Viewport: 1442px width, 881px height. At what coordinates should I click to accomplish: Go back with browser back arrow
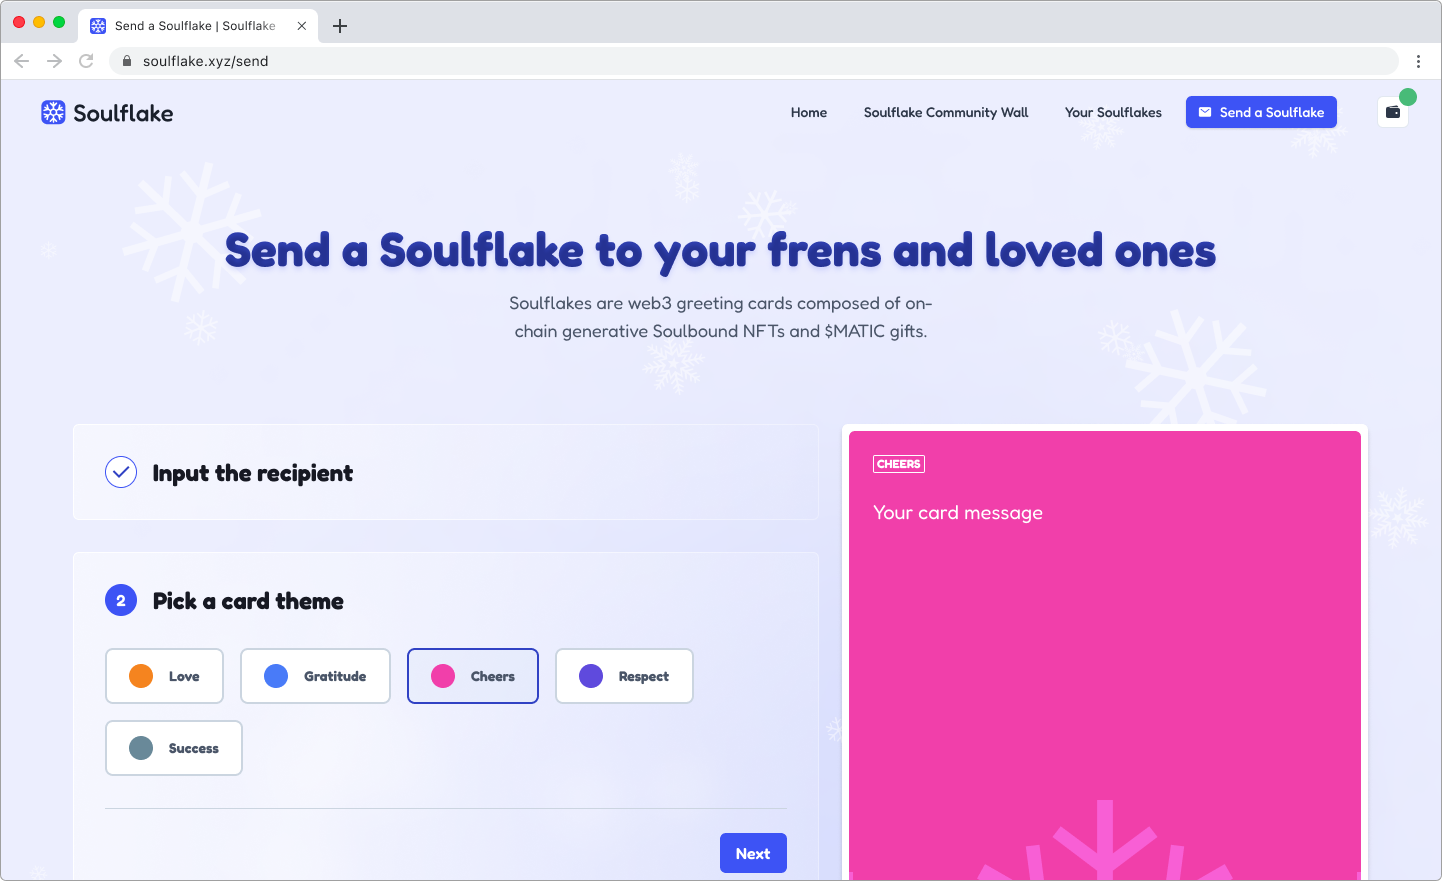(x=22, y=61)
